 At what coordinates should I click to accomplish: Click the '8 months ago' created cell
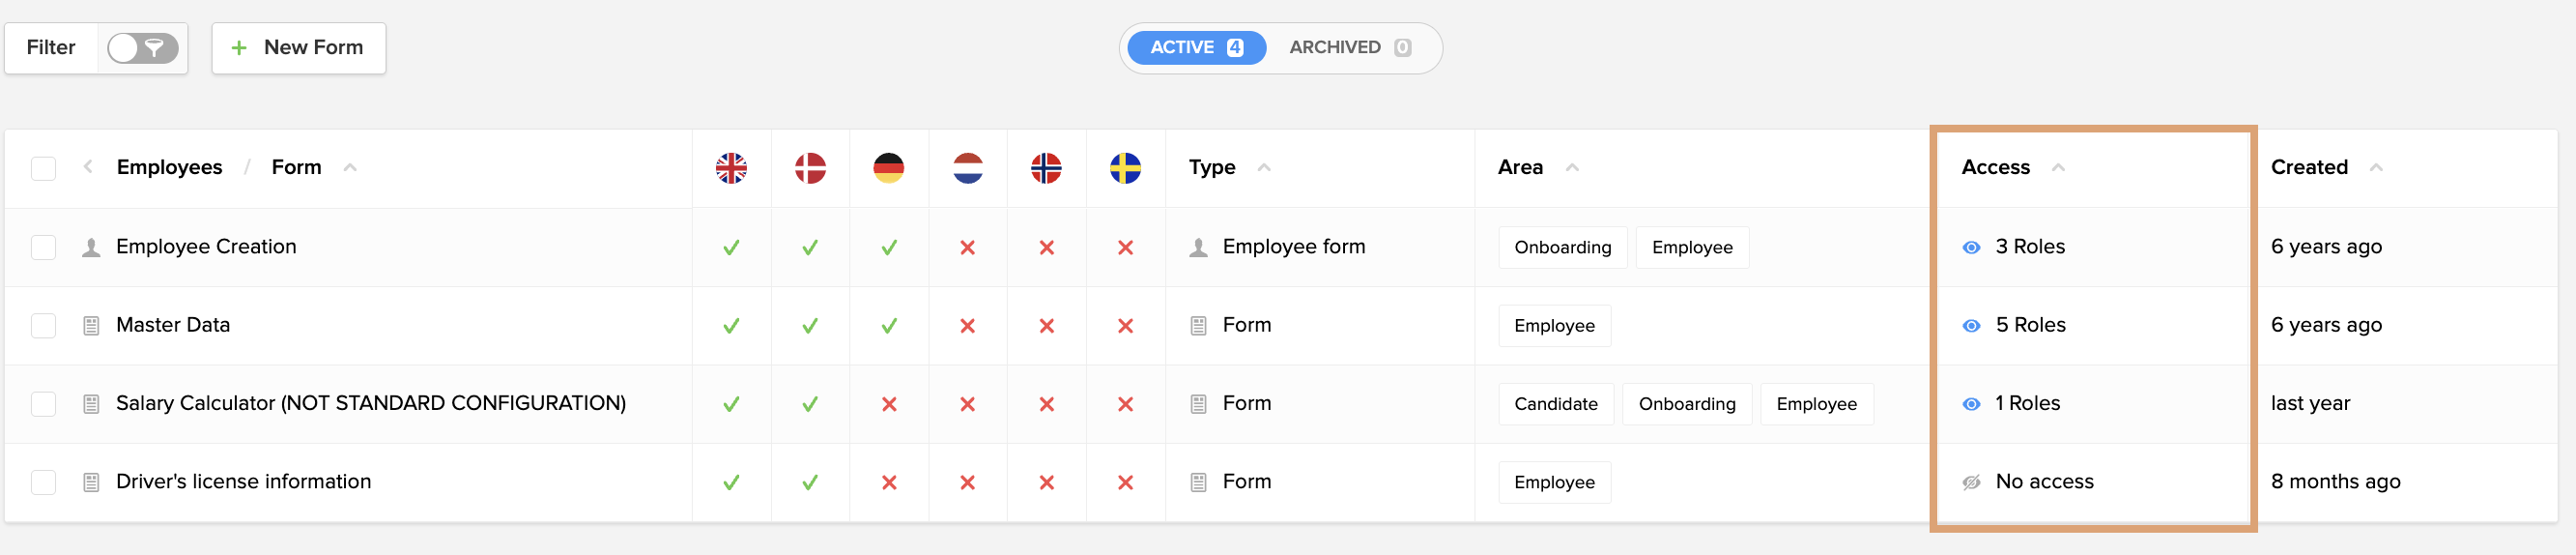(x=2335, y=481)
